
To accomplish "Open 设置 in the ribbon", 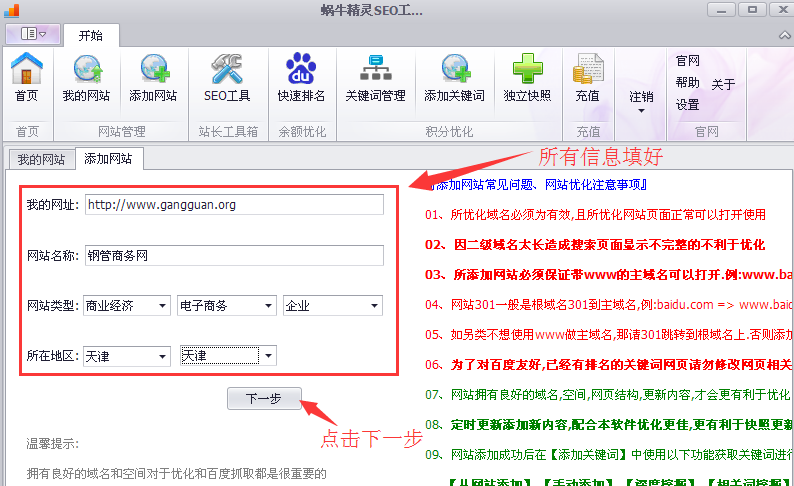I will click(687, 105).
